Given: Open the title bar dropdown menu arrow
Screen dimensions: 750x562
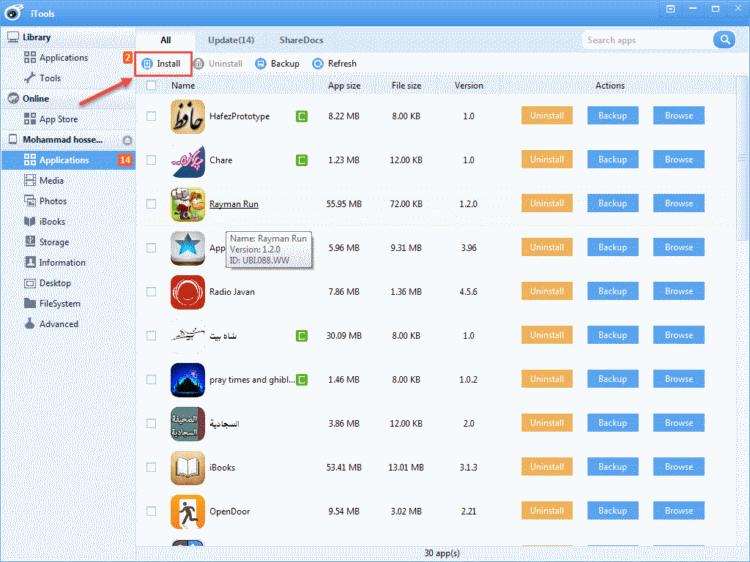Looking at the screenshot, I should (667, 8).
